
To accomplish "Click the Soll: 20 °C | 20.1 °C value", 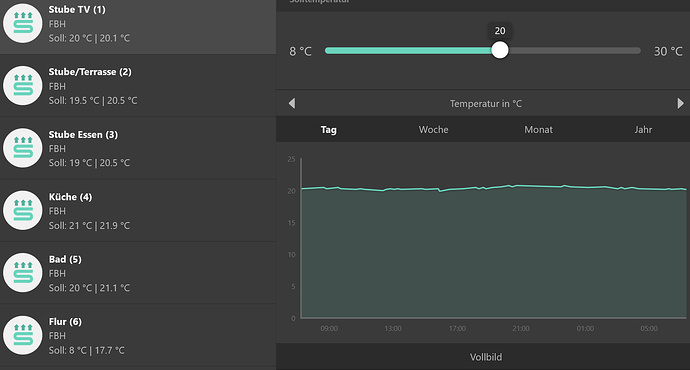I will pyautogui.click(x=89, y=38).
